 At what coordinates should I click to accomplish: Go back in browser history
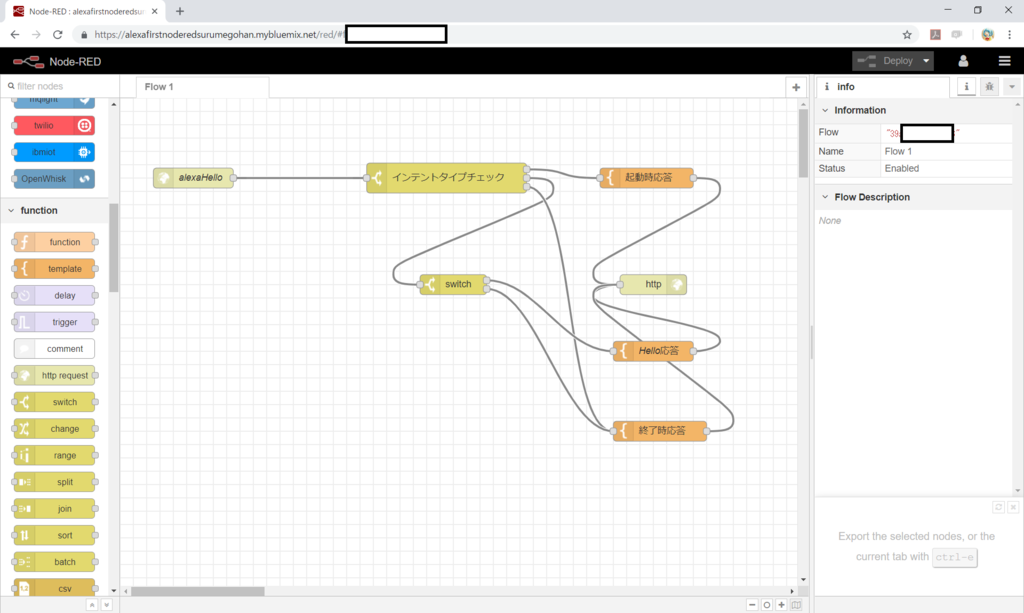pyautogui.click(x=15, y=35)
